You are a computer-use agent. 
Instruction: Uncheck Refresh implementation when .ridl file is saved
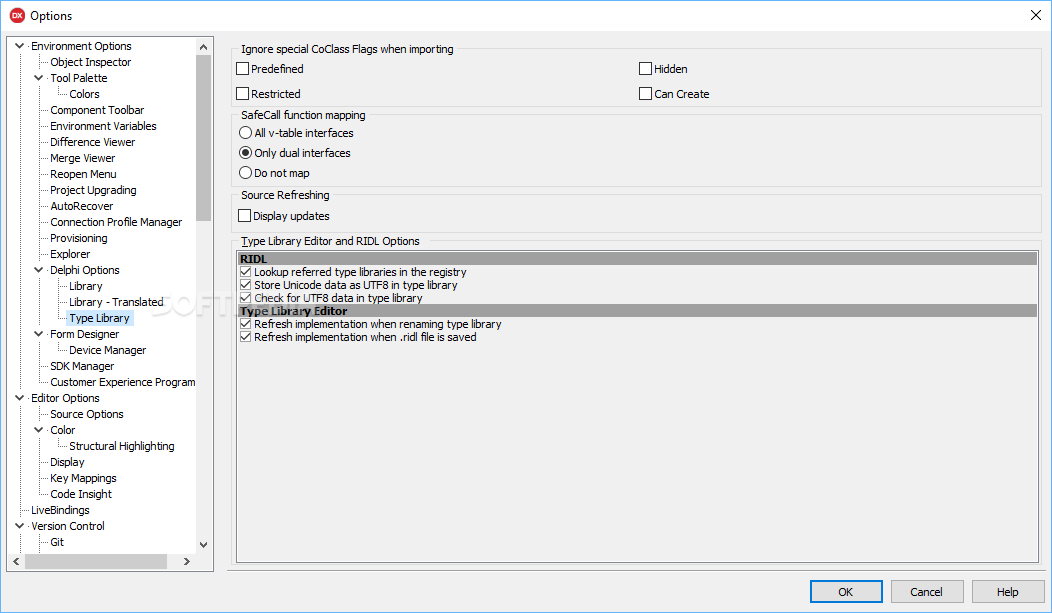pyautogui.click(x=246, y=337)
